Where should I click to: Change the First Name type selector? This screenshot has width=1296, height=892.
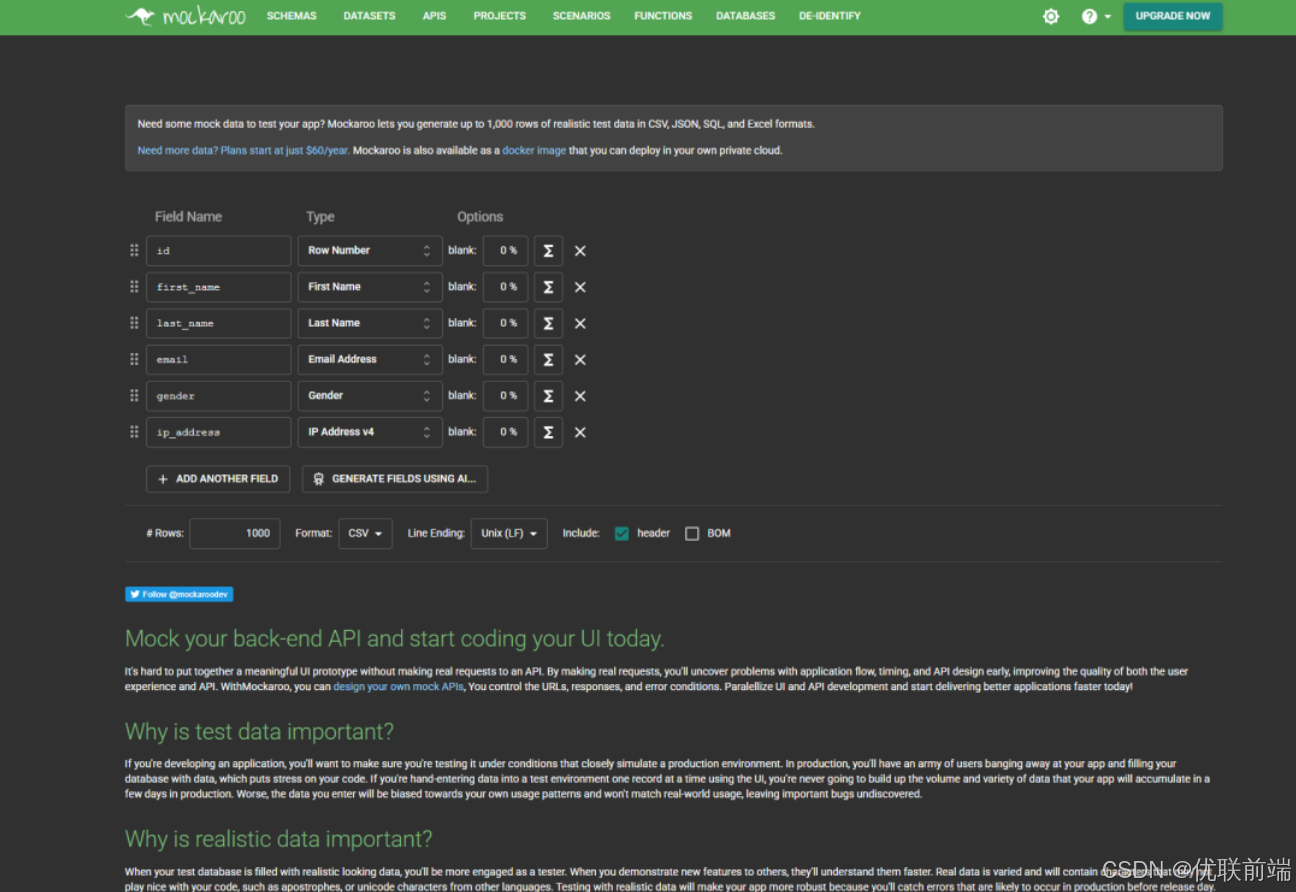click(370, 287)
